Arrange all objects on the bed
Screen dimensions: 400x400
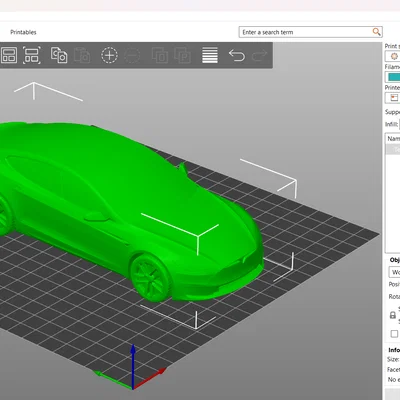[9, 55]
